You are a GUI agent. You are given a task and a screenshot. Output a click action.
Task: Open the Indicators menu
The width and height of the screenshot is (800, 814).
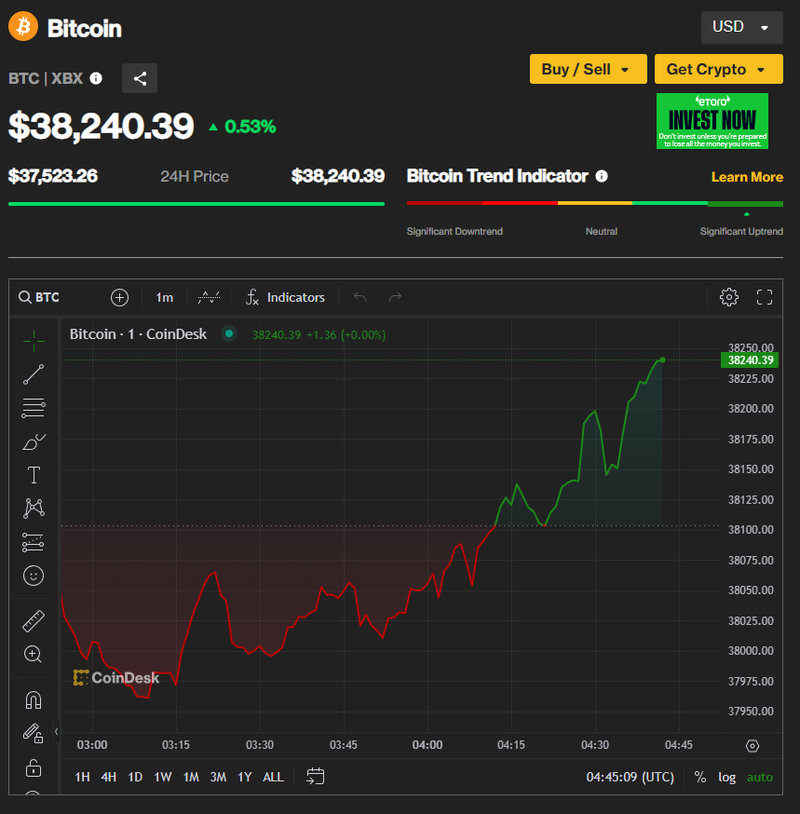point(286,297)
